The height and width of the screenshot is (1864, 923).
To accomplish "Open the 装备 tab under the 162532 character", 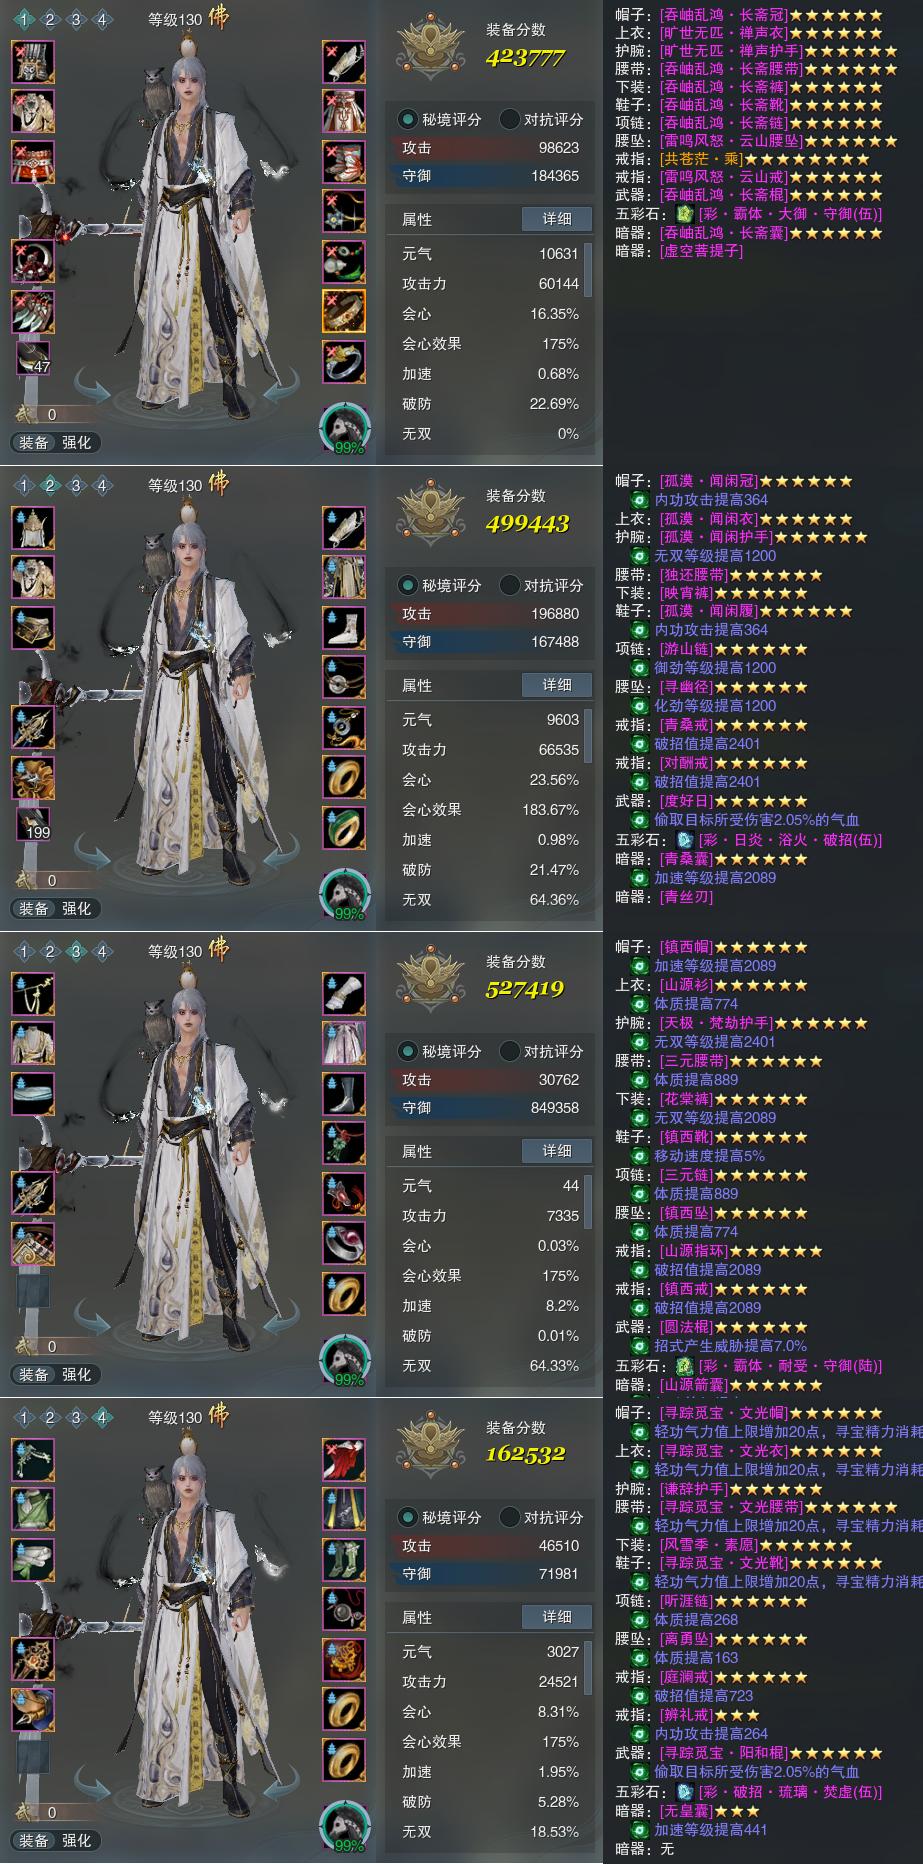I will 34,1840.
